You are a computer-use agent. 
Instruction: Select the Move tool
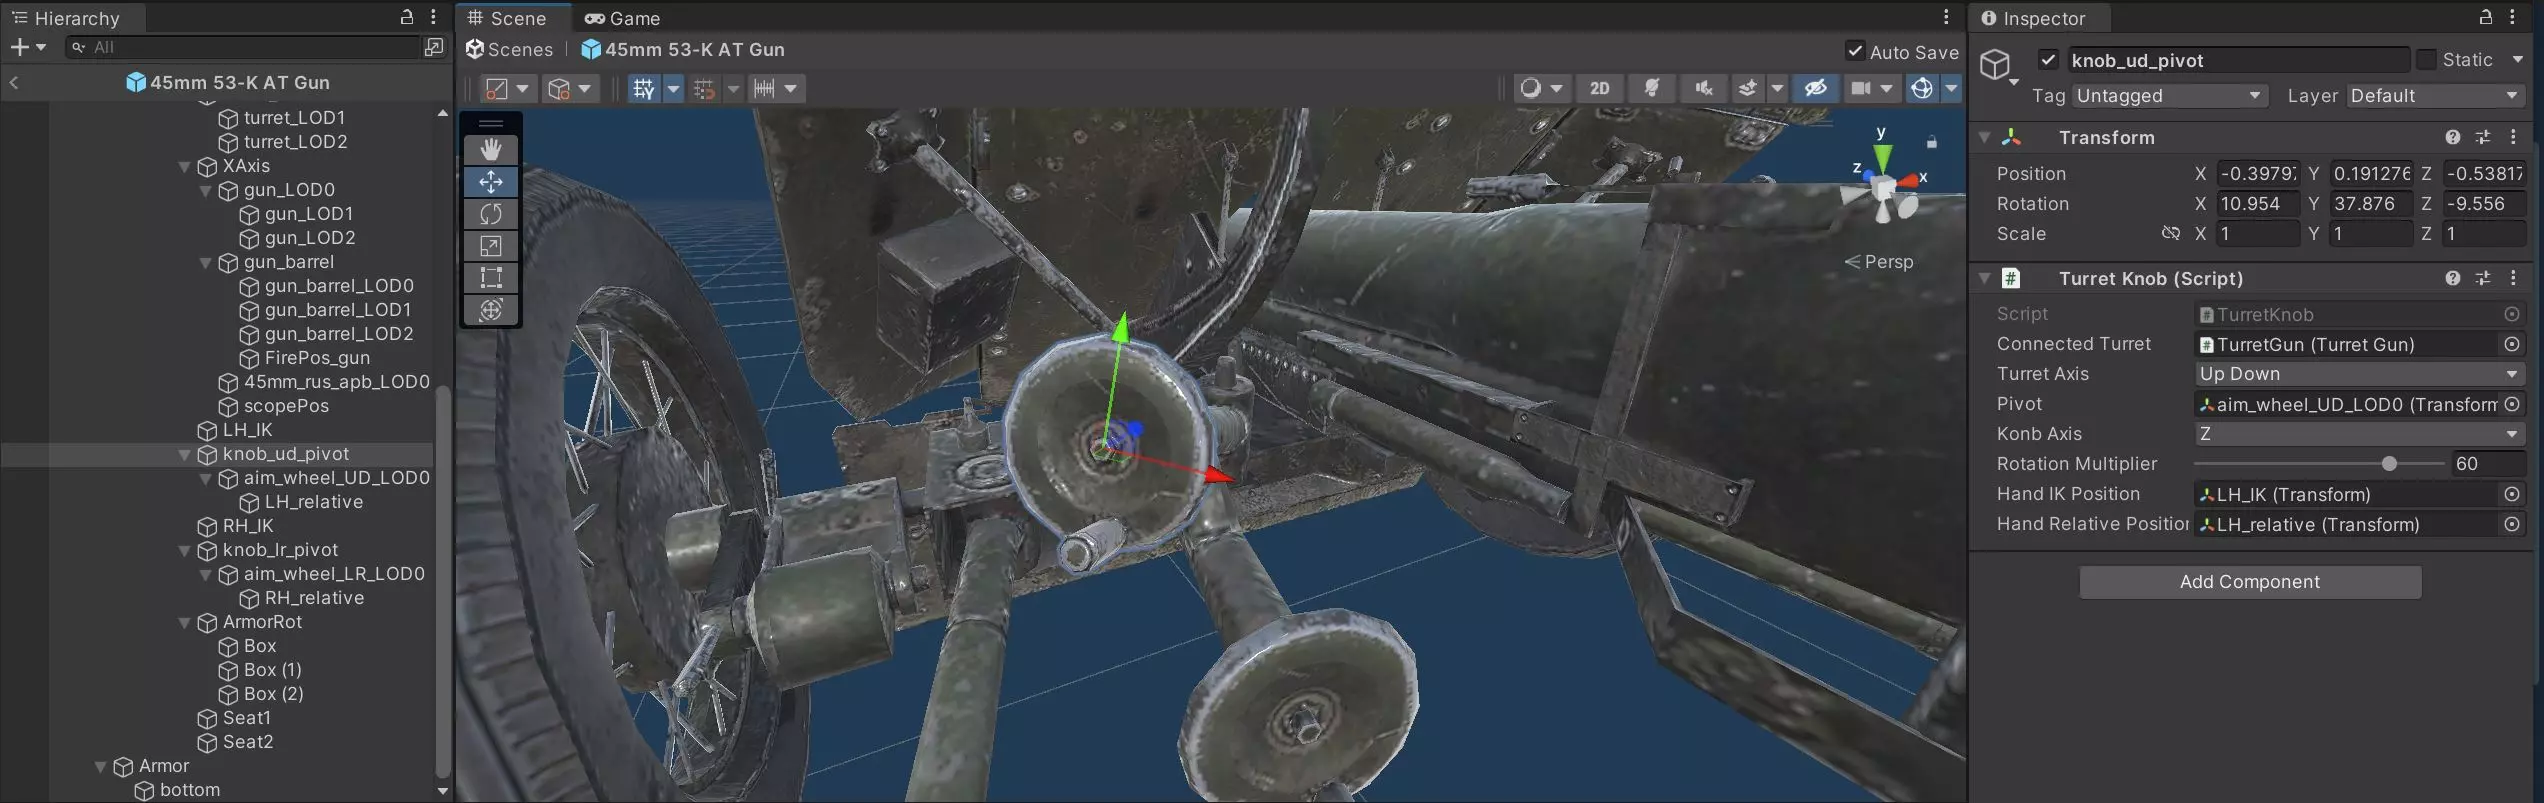point(490,182)
